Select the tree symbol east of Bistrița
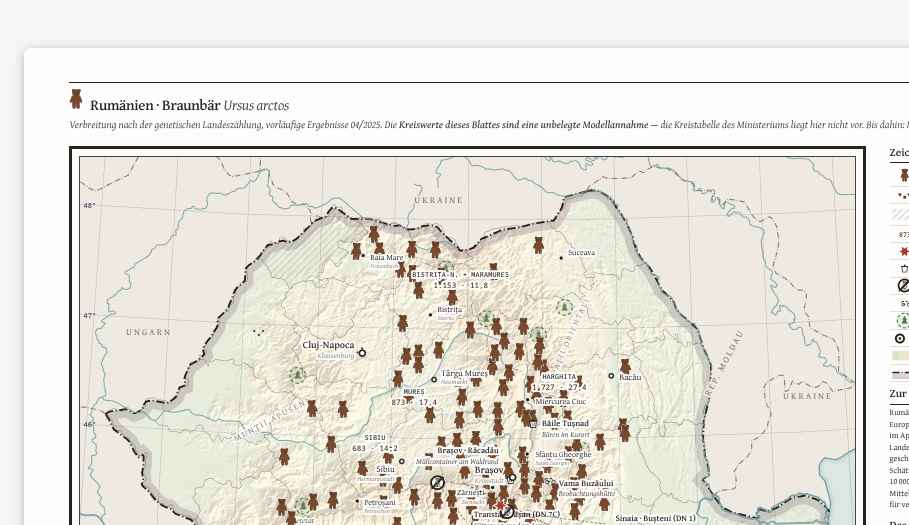The height and width of the screenshot is (525, 909). 486,317
